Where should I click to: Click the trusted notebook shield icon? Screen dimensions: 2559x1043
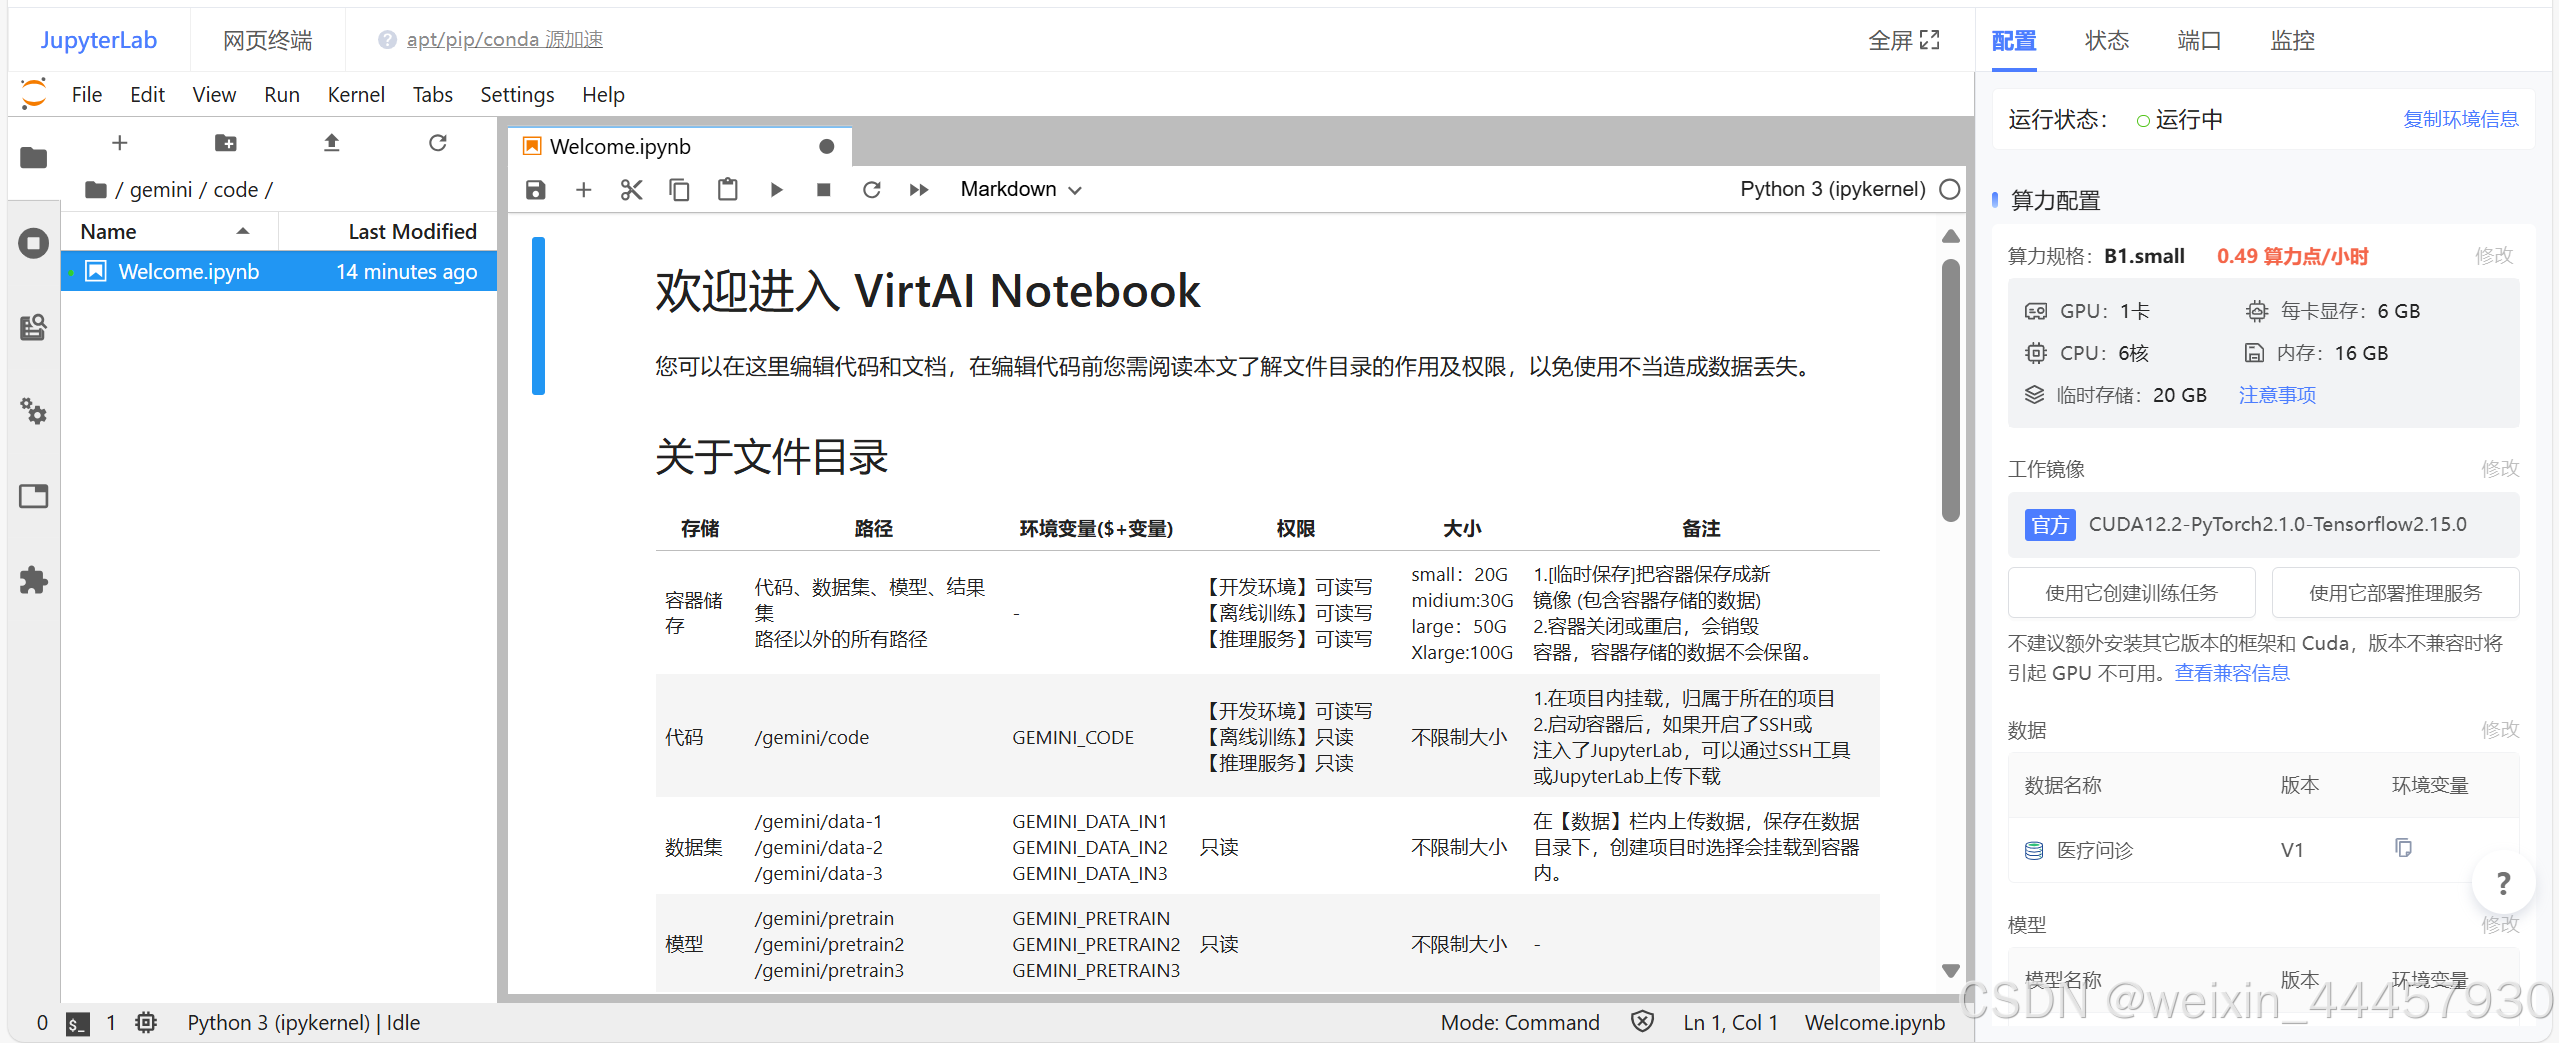tap(1642, 1021)
